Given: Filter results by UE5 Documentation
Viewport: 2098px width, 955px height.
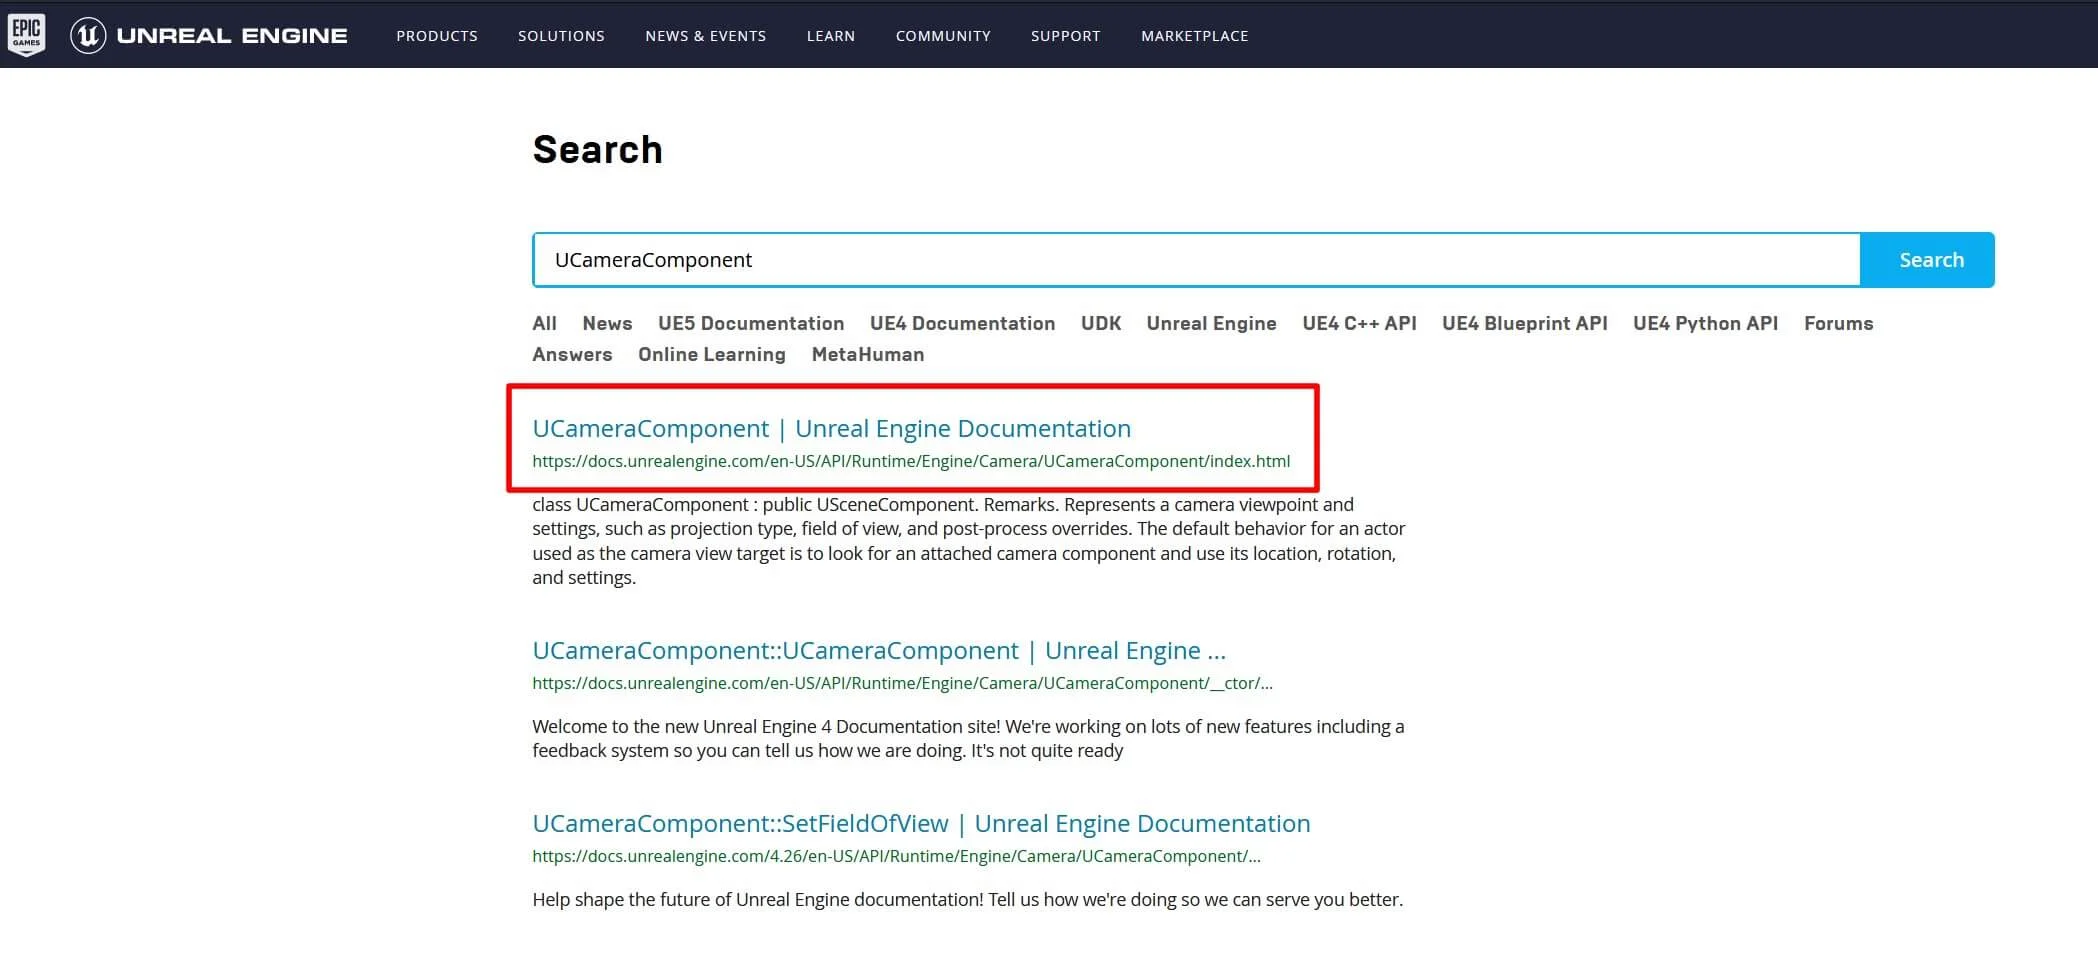Looking at the screenshot, I should tap(751, 323).
